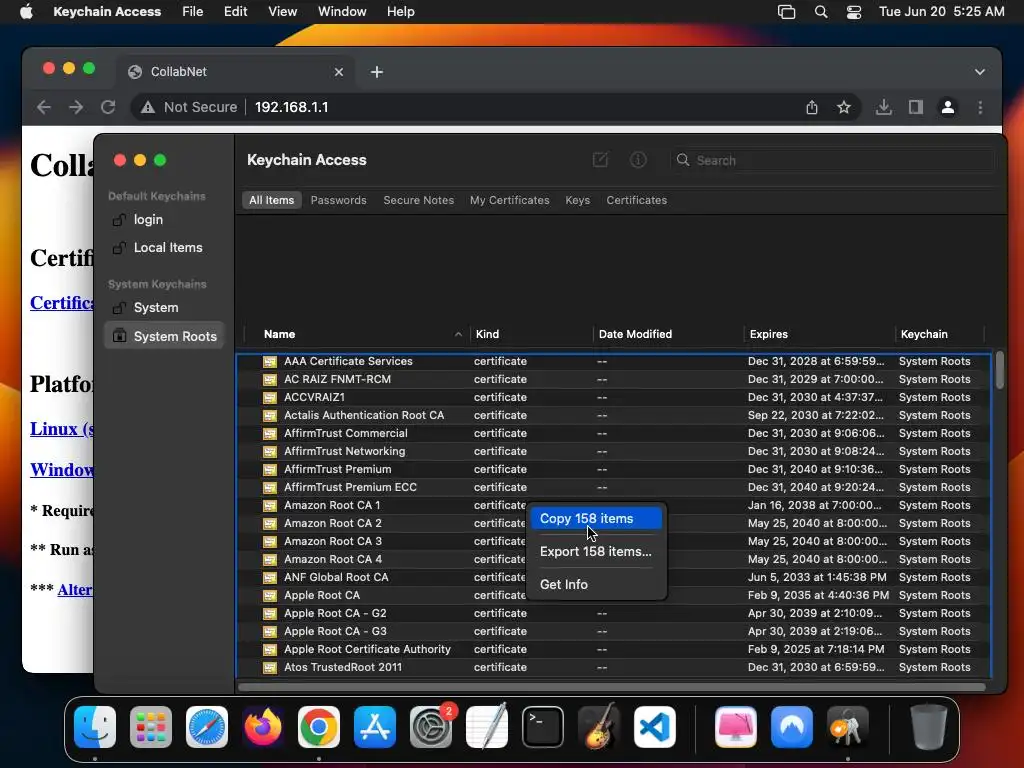Switch to the Certificates tab
Viewport: 1024px width, 768px height.
pos(637,200)
